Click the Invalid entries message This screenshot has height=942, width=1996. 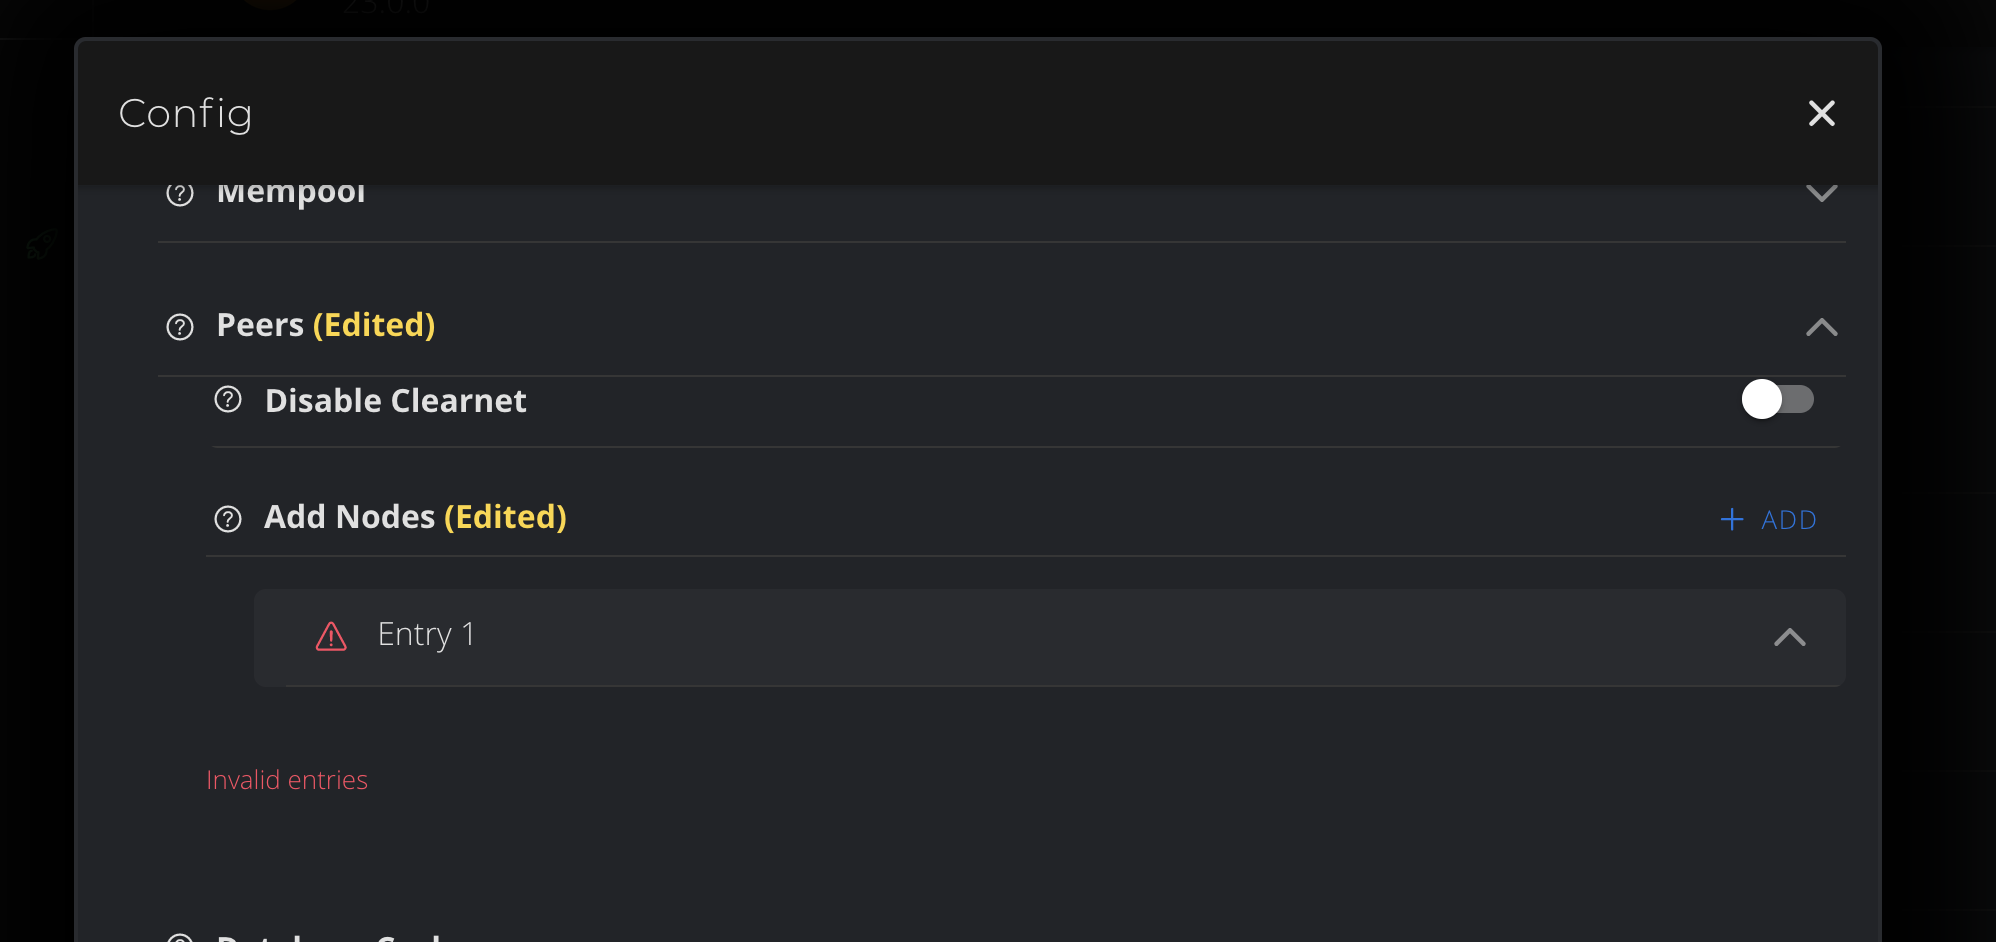pos(287,779)
